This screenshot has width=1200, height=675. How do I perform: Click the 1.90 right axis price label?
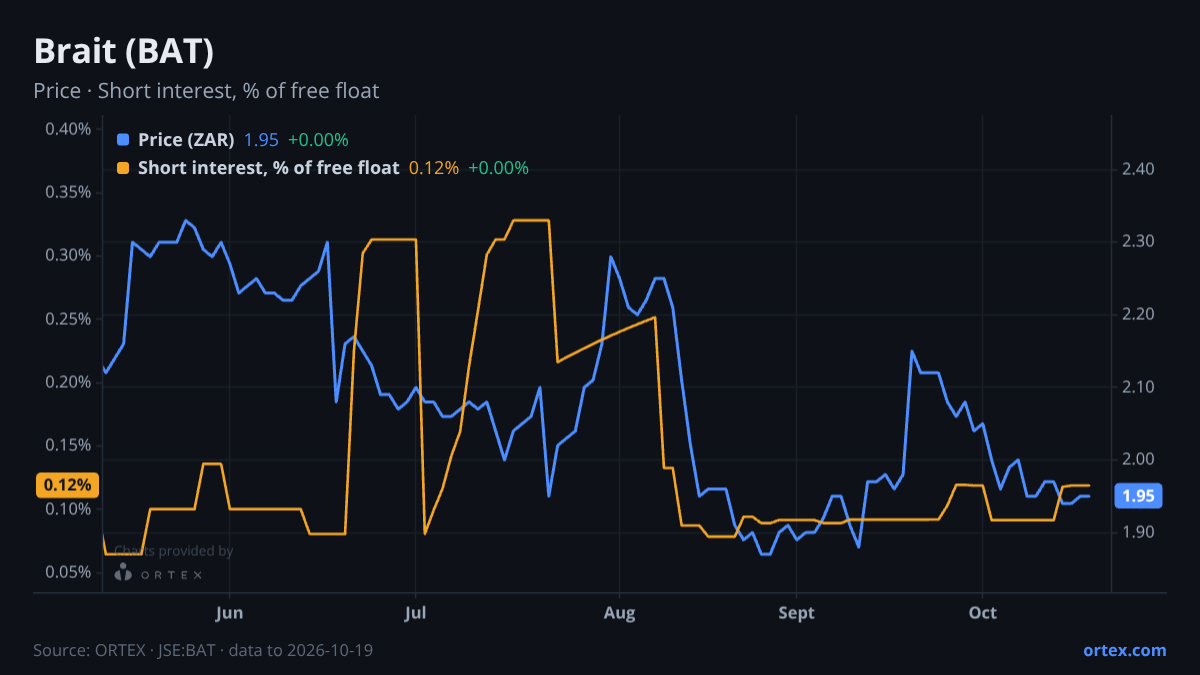[x=1138, y=532]
